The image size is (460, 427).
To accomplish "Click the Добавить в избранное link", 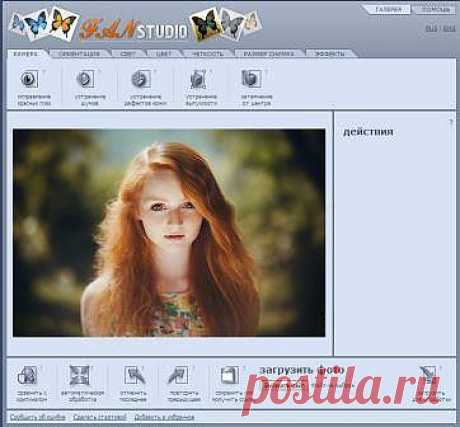I will coord(164,417).
